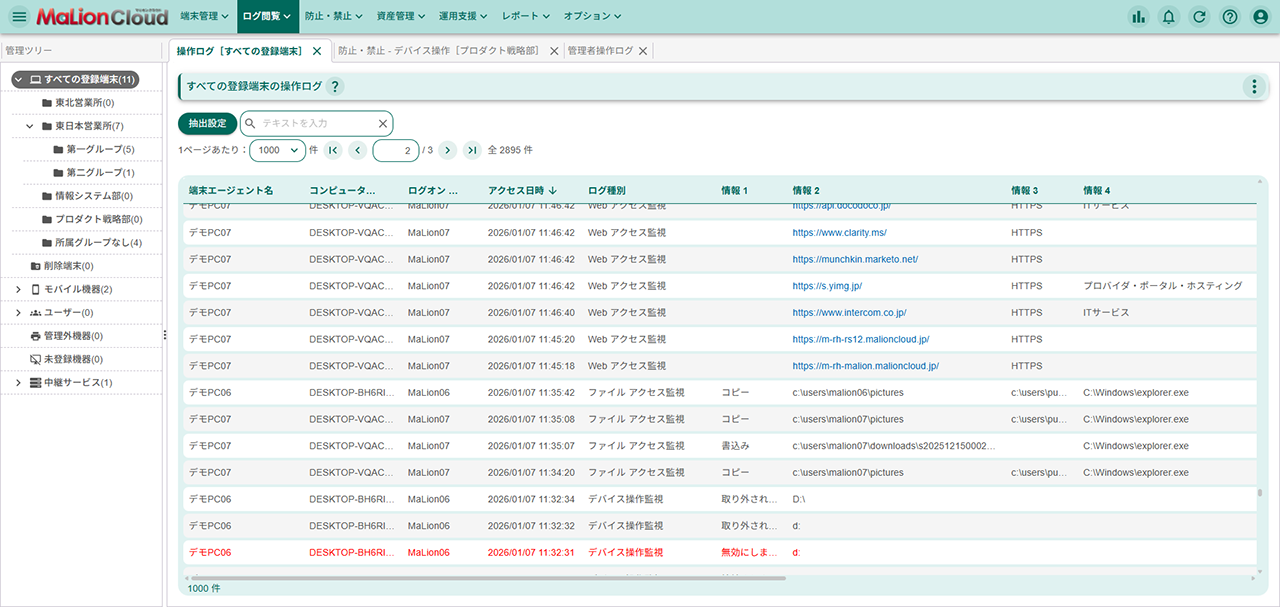Viewport: 1280px width, 607px height.
Task: Switch to the 管理者操作ログ tab
Action: point(600,51)
